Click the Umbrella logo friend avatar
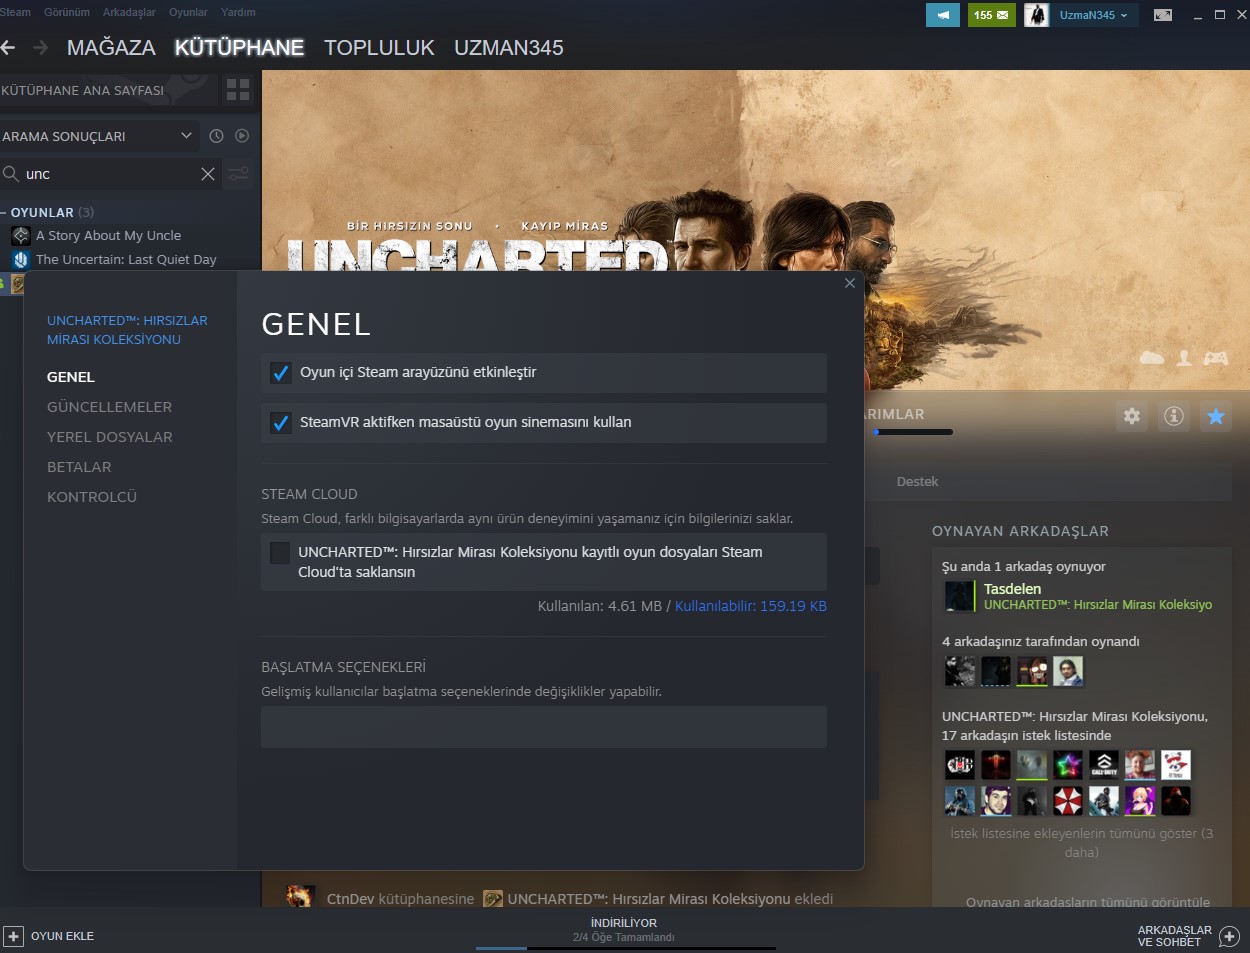 [1068, 801]
